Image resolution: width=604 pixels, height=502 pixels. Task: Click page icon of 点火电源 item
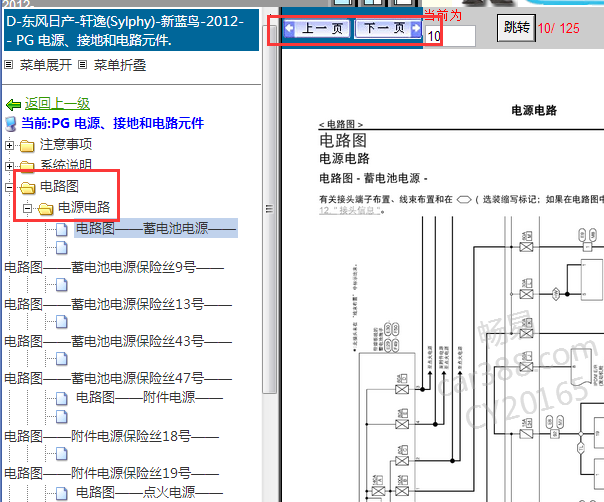[x=62, y=493]
